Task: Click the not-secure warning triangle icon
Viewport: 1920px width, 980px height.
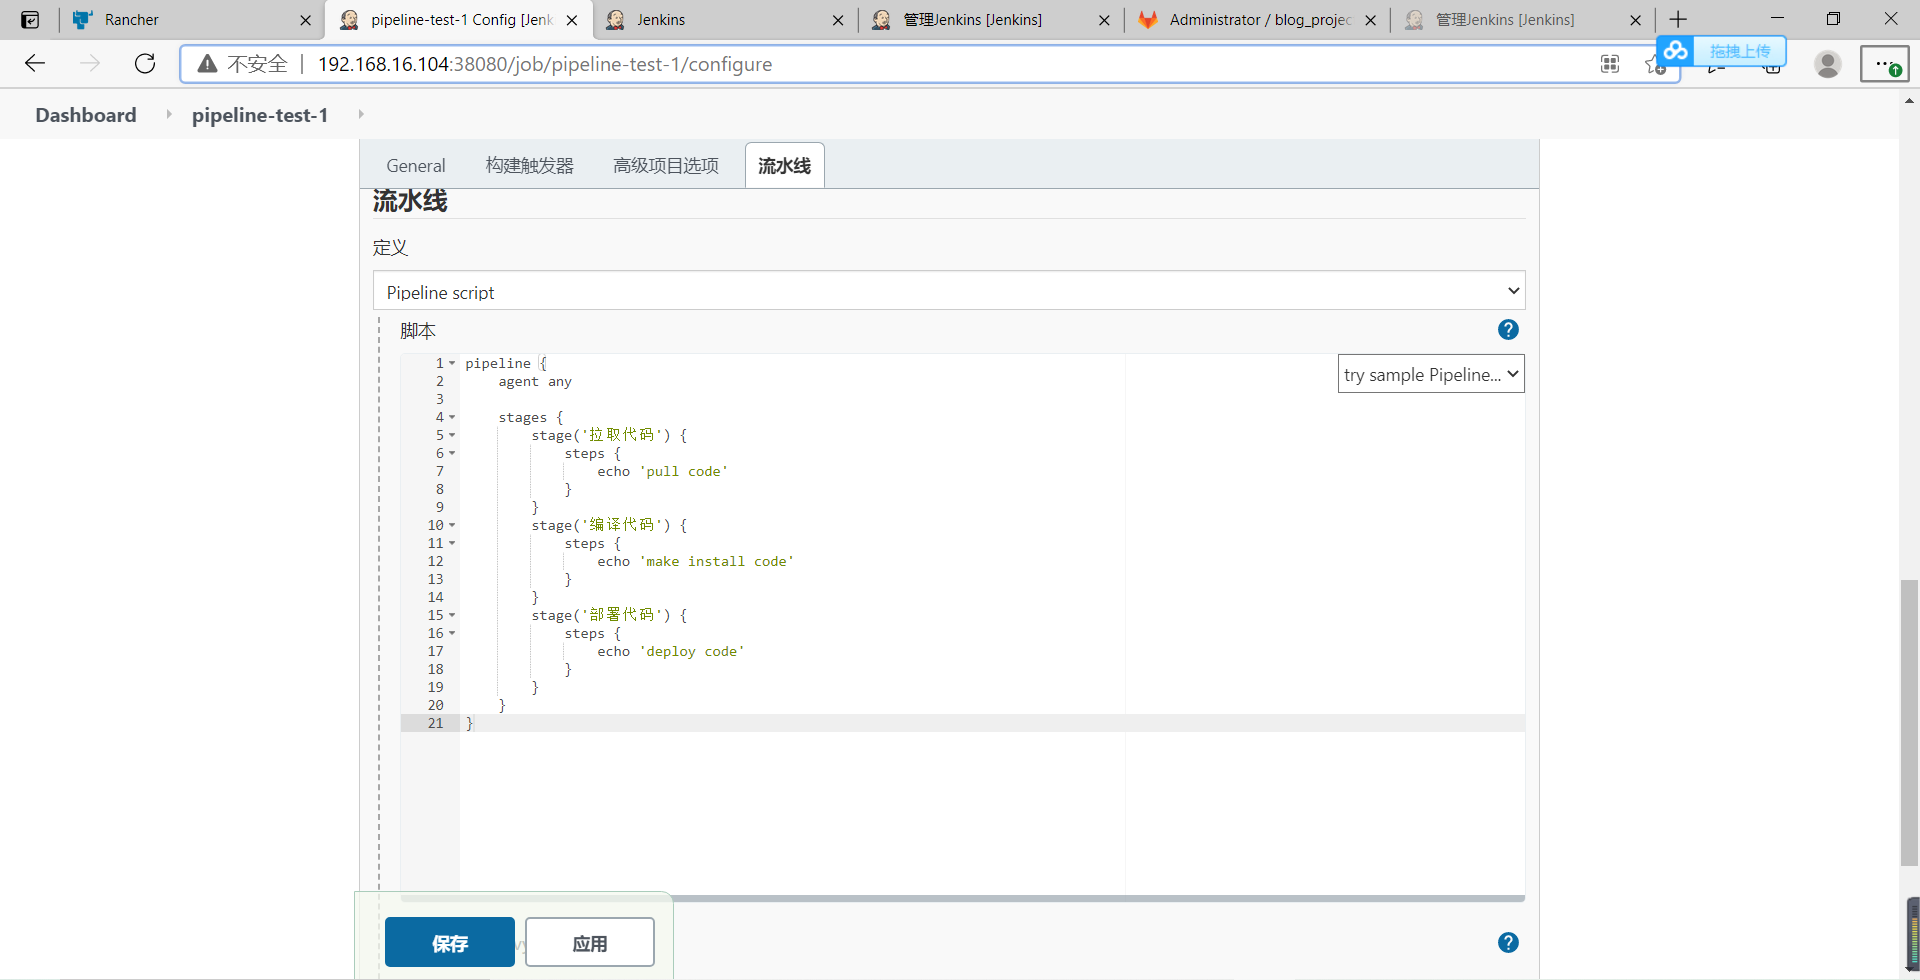Action: point(207,64)
